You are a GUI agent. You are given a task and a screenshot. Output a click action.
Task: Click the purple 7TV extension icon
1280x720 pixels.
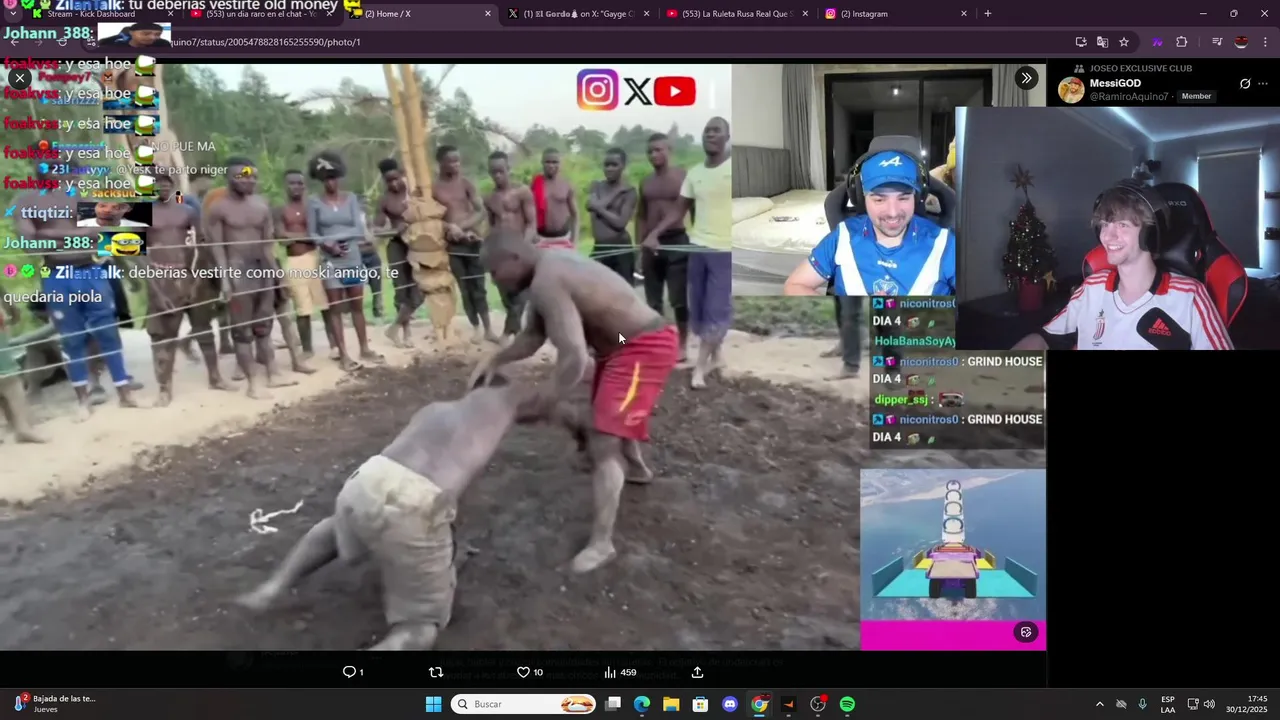1157,42
